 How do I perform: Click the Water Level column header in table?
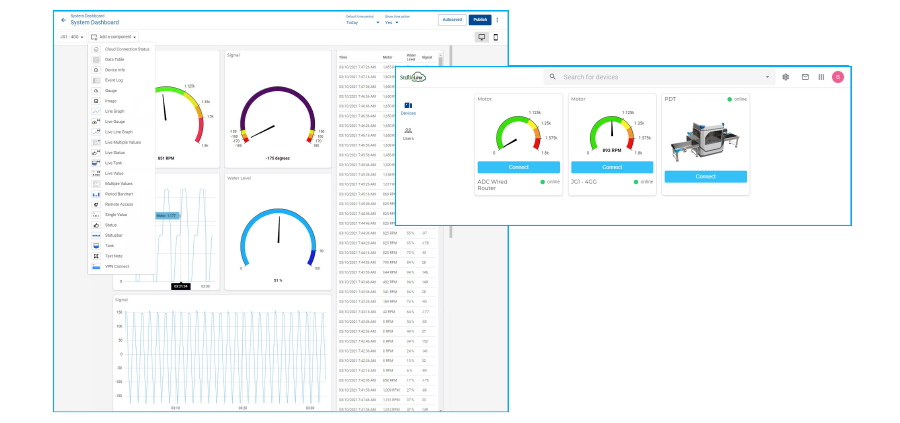click(410, 57)
